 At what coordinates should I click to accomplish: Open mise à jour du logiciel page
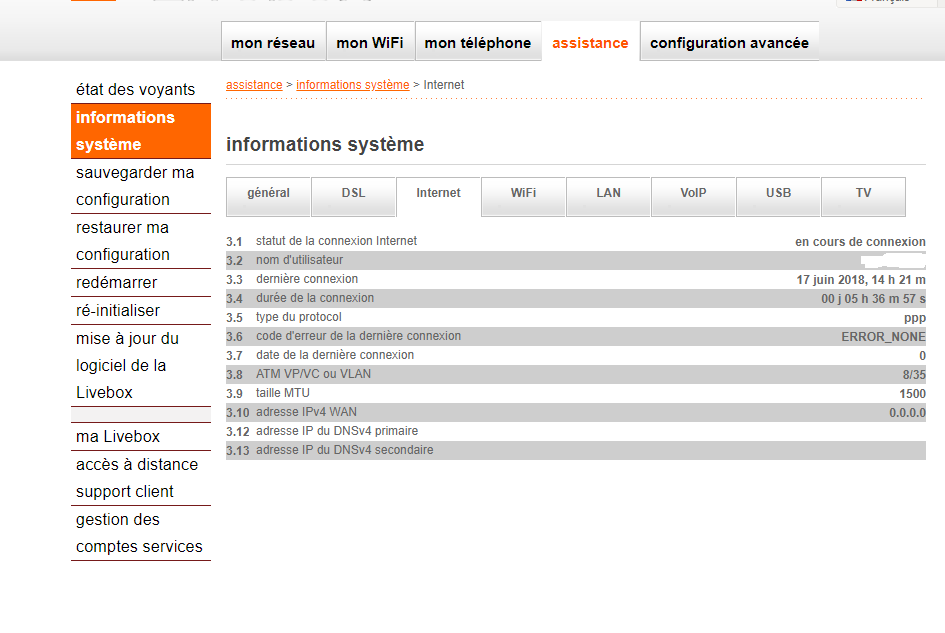pyautogui.click(x=127, y=365)
